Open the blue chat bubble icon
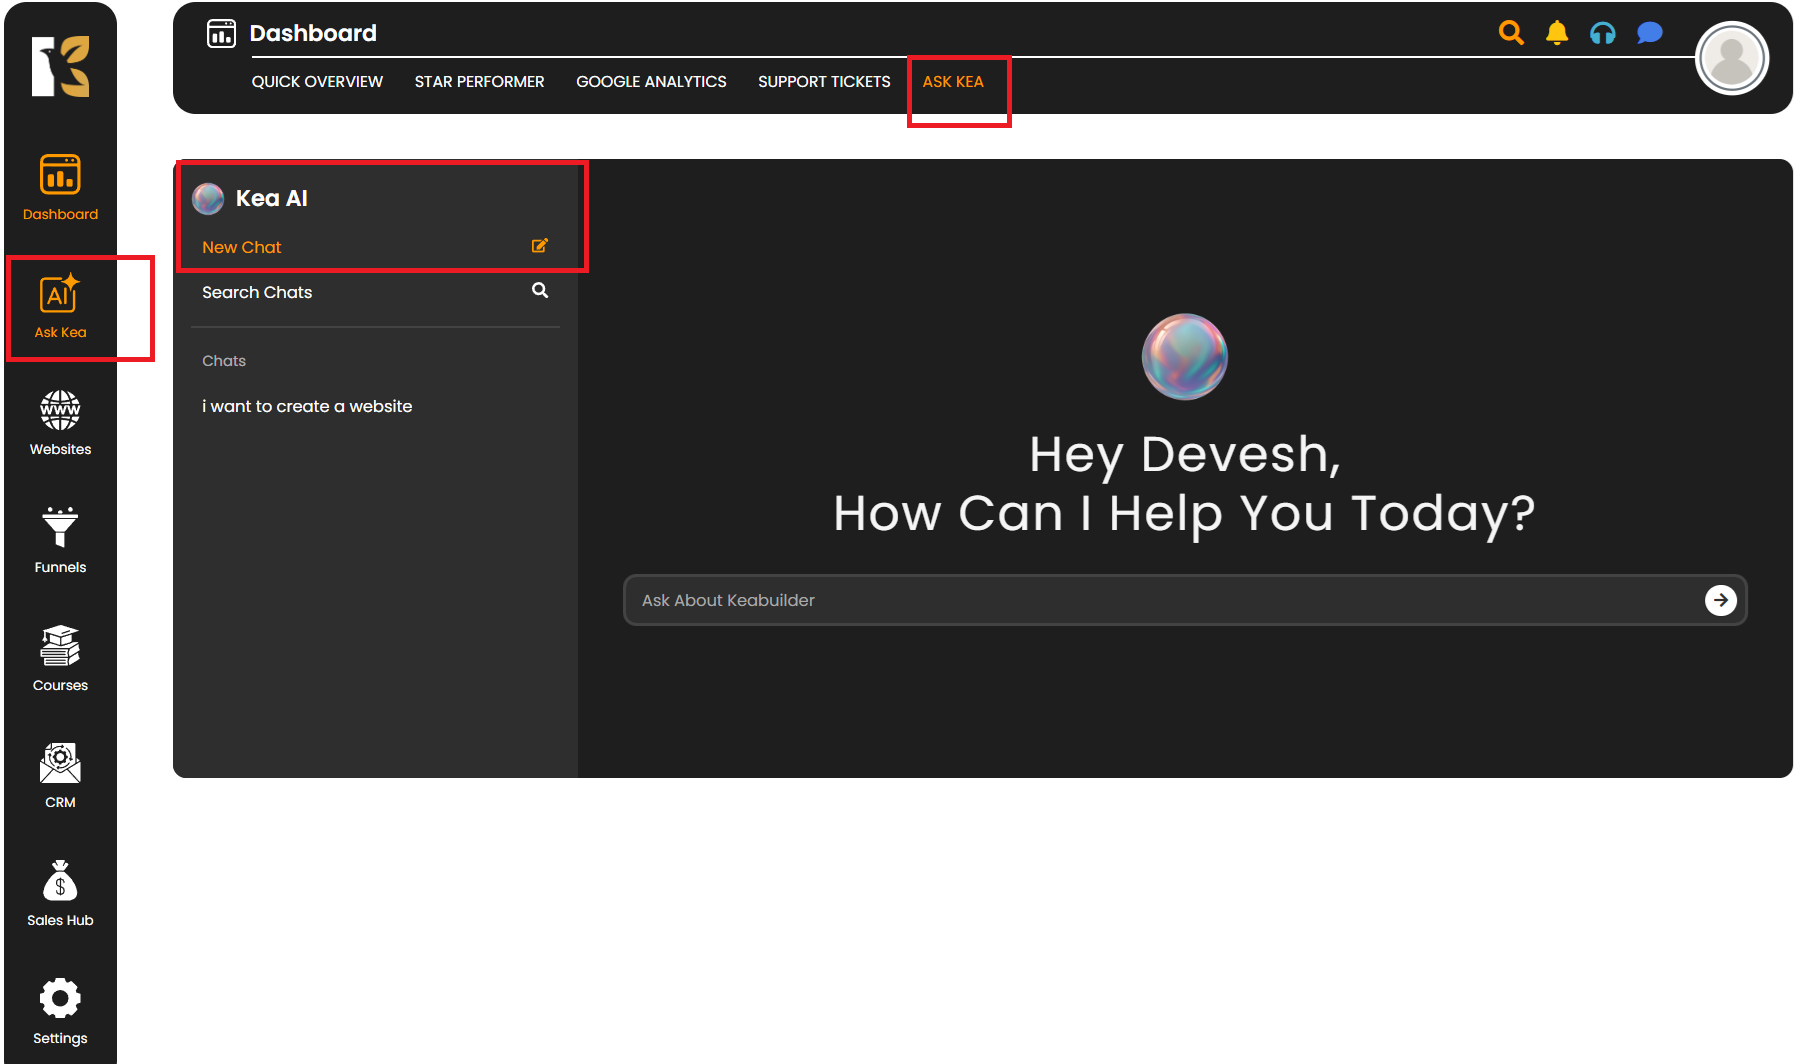Screen dimensions: 1796x1064 [1649, 33]
